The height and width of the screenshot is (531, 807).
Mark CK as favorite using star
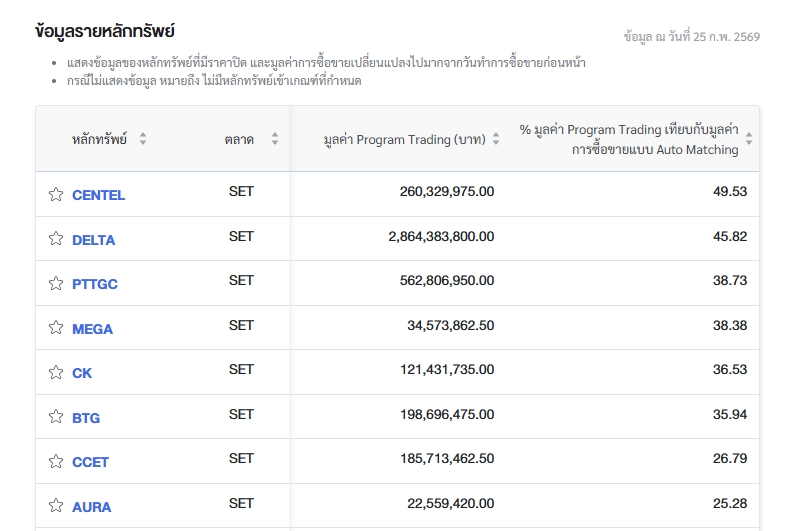56,373
